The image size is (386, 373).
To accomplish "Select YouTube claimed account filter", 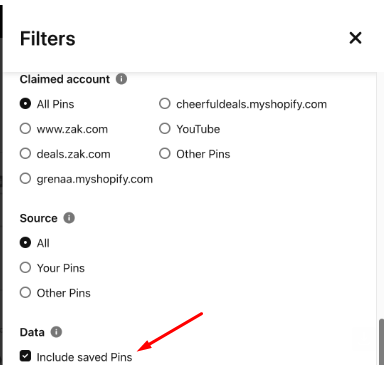I will pos(165,129).
